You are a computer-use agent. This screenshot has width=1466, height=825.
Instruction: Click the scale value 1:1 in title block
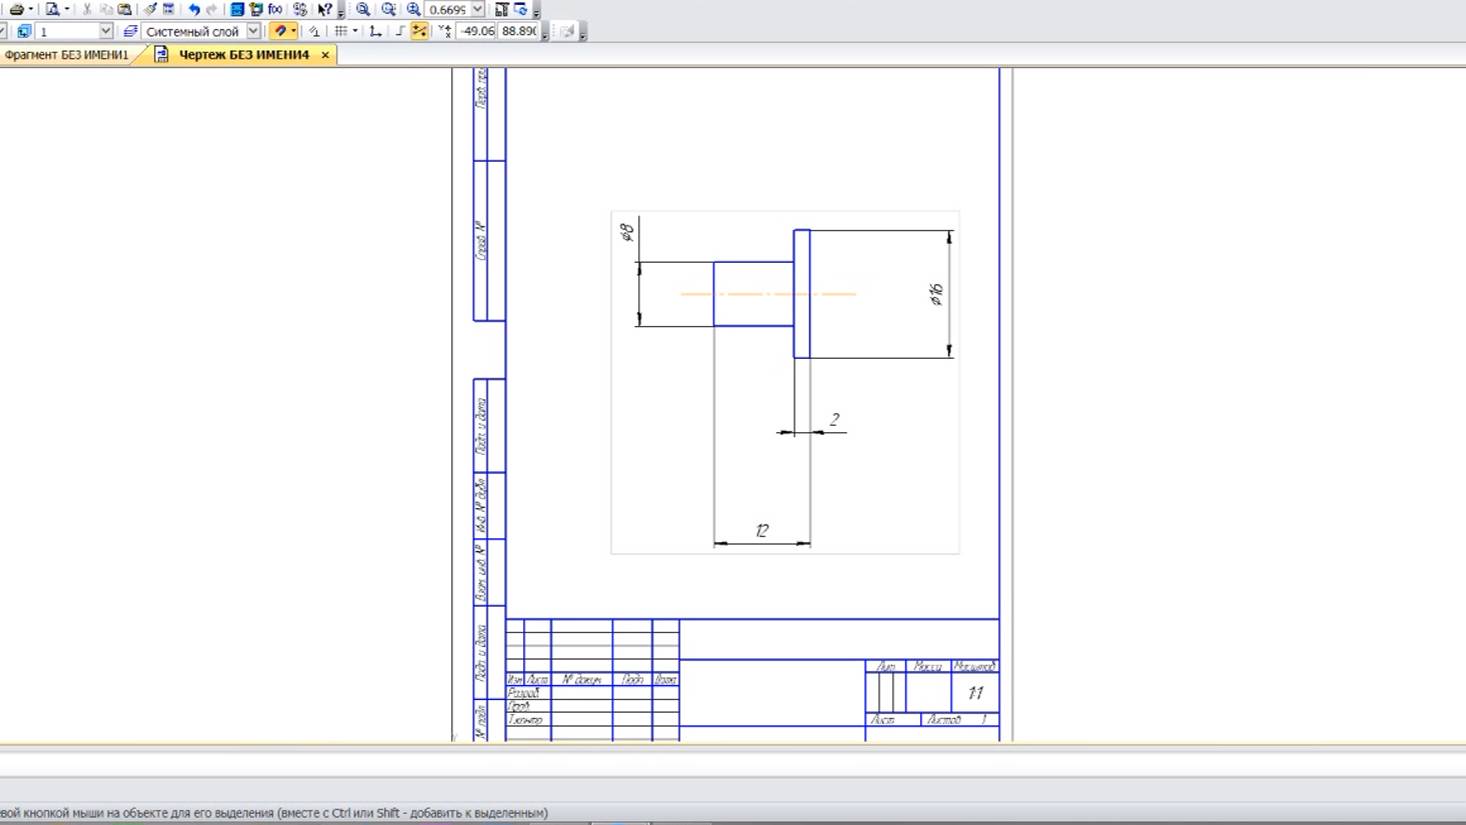(975, 693)
